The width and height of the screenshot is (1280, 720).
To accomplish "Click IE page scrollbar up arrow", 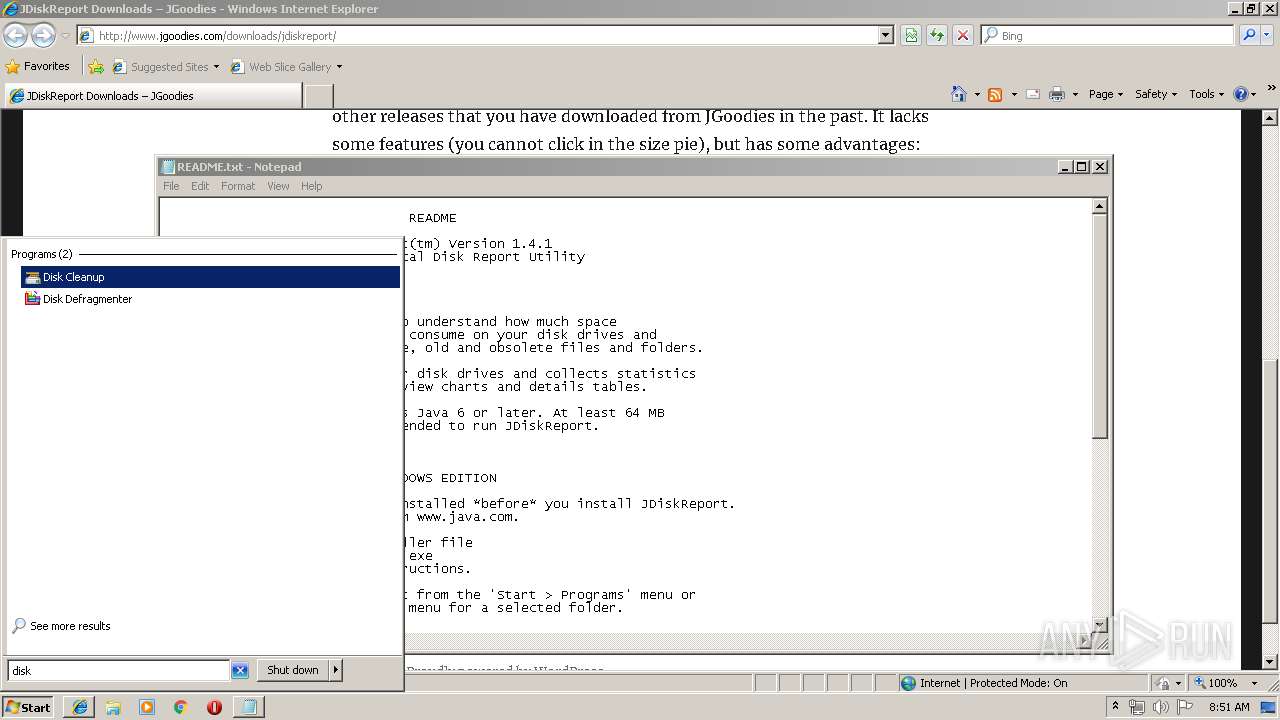I will pyautogui.click(x=1270, y=118).
